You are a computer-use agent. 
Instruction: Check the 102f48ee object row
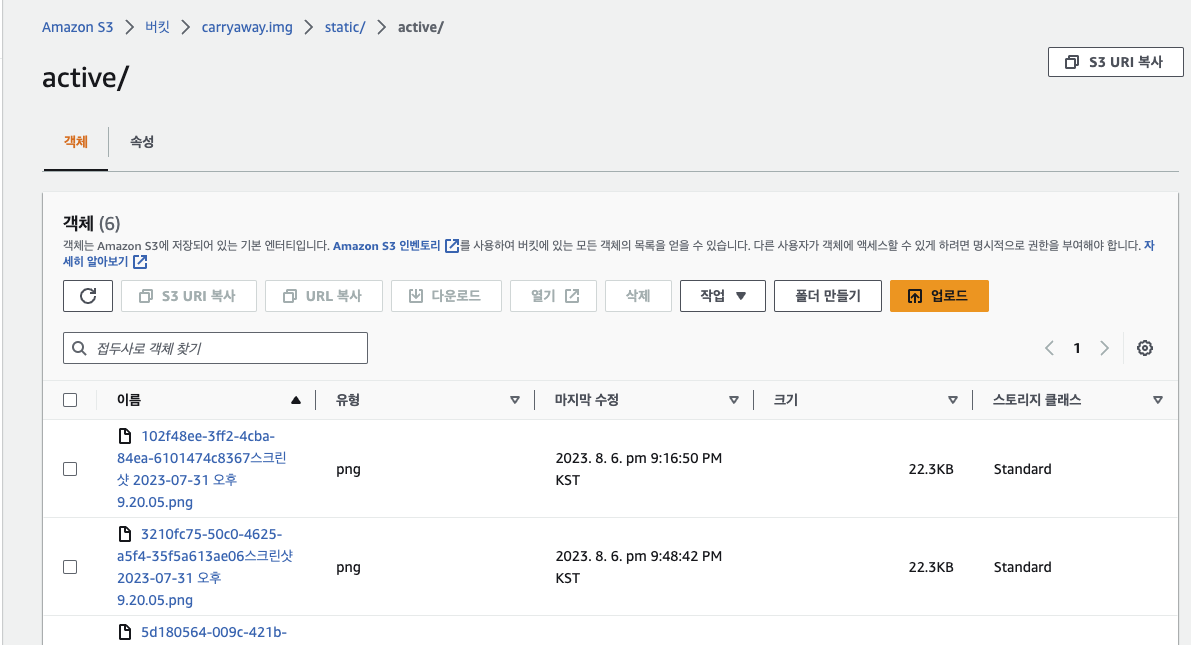point(70,469)
